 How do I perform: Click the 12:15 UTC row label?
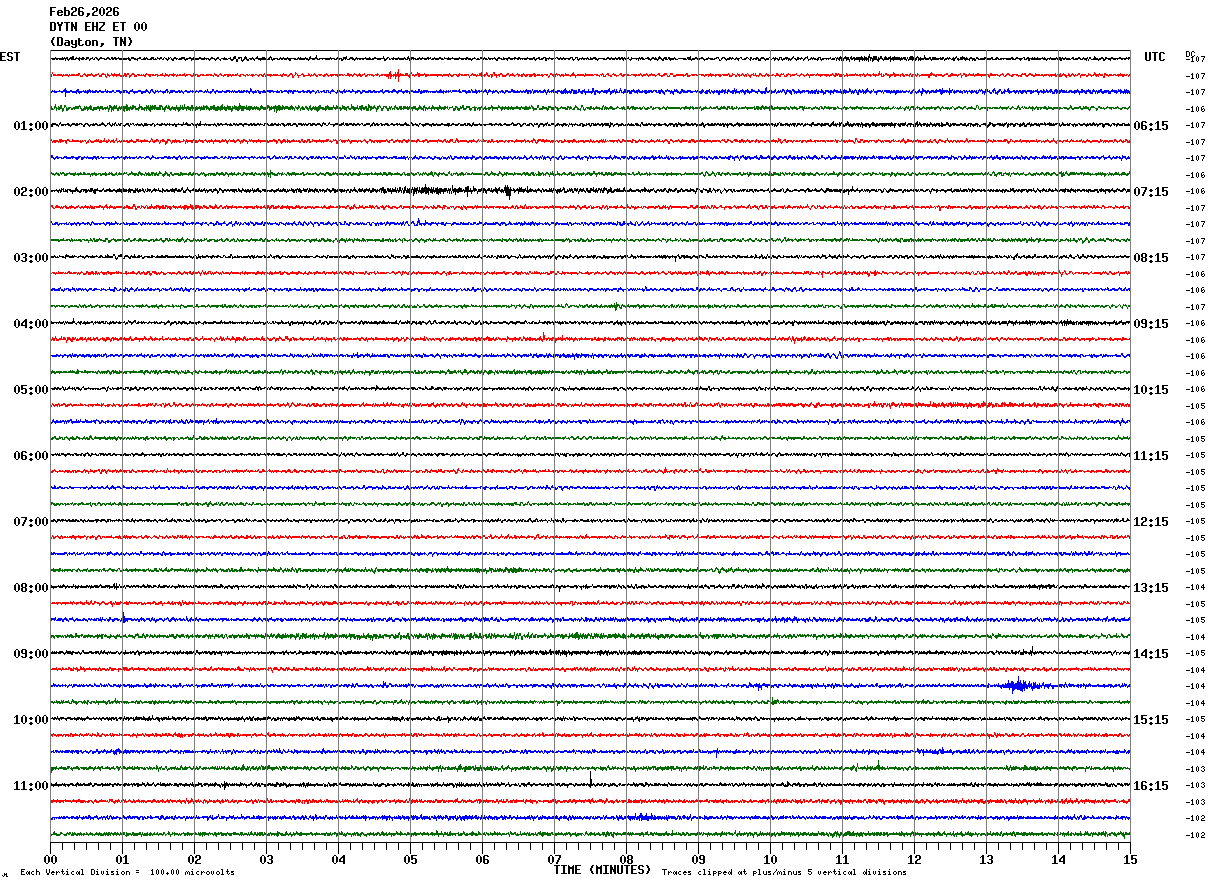1151,522
